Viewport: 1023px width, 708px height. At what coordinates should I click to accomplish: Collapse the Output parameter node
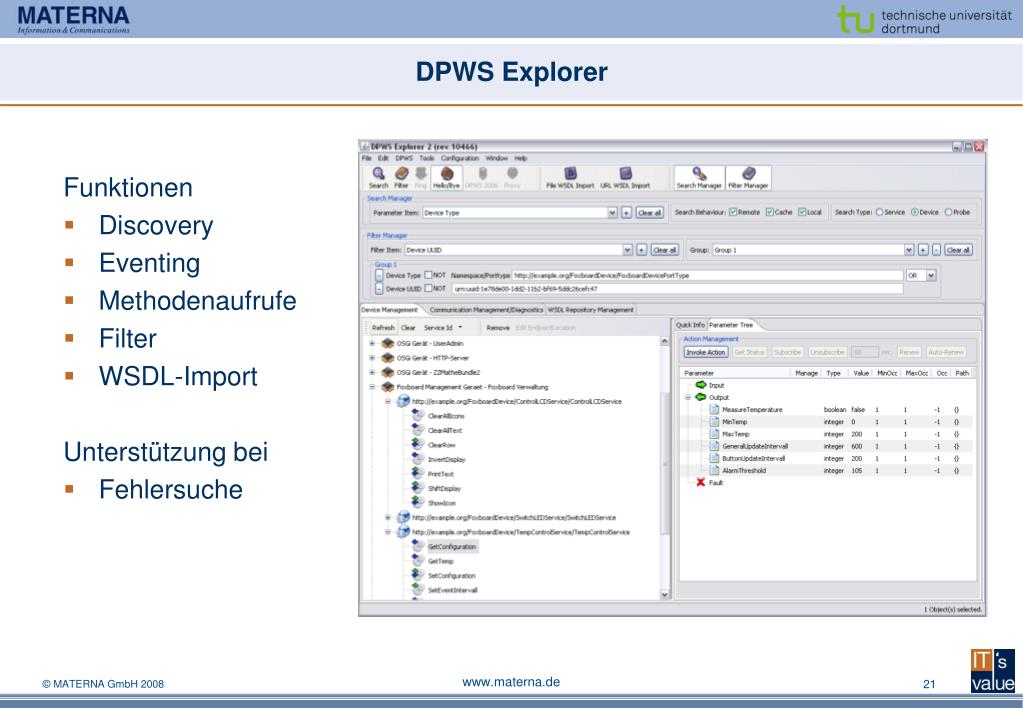tap(688, 397)
